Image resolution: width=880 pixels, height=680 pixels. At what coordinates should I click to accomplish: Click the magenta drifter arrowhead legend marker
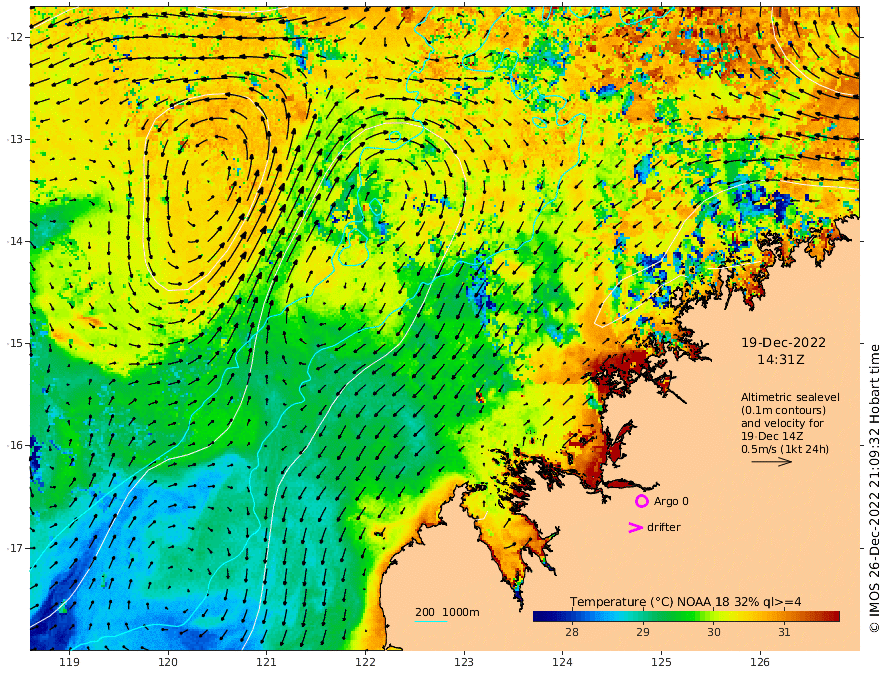635,527
